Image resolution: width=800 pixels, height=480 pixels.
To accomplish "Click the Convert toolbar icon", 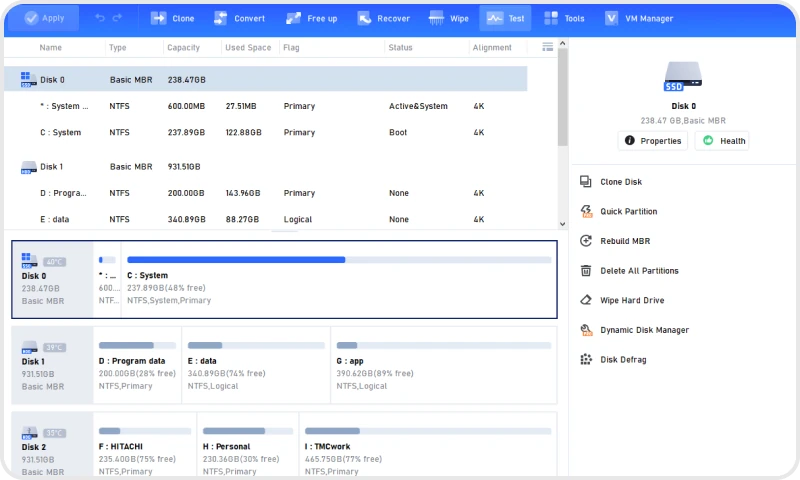I will pos(220,18).
